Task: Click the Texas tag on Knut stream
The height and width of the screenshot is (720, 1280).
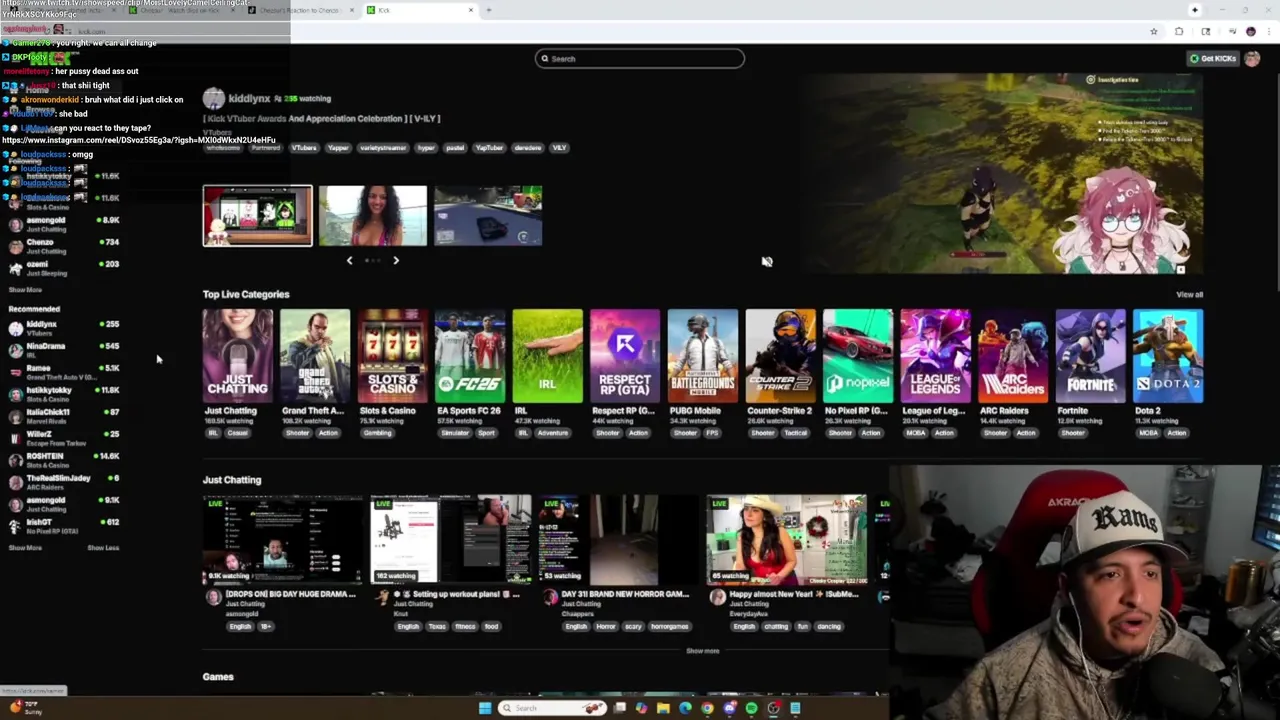Action: tap(437, 626)
